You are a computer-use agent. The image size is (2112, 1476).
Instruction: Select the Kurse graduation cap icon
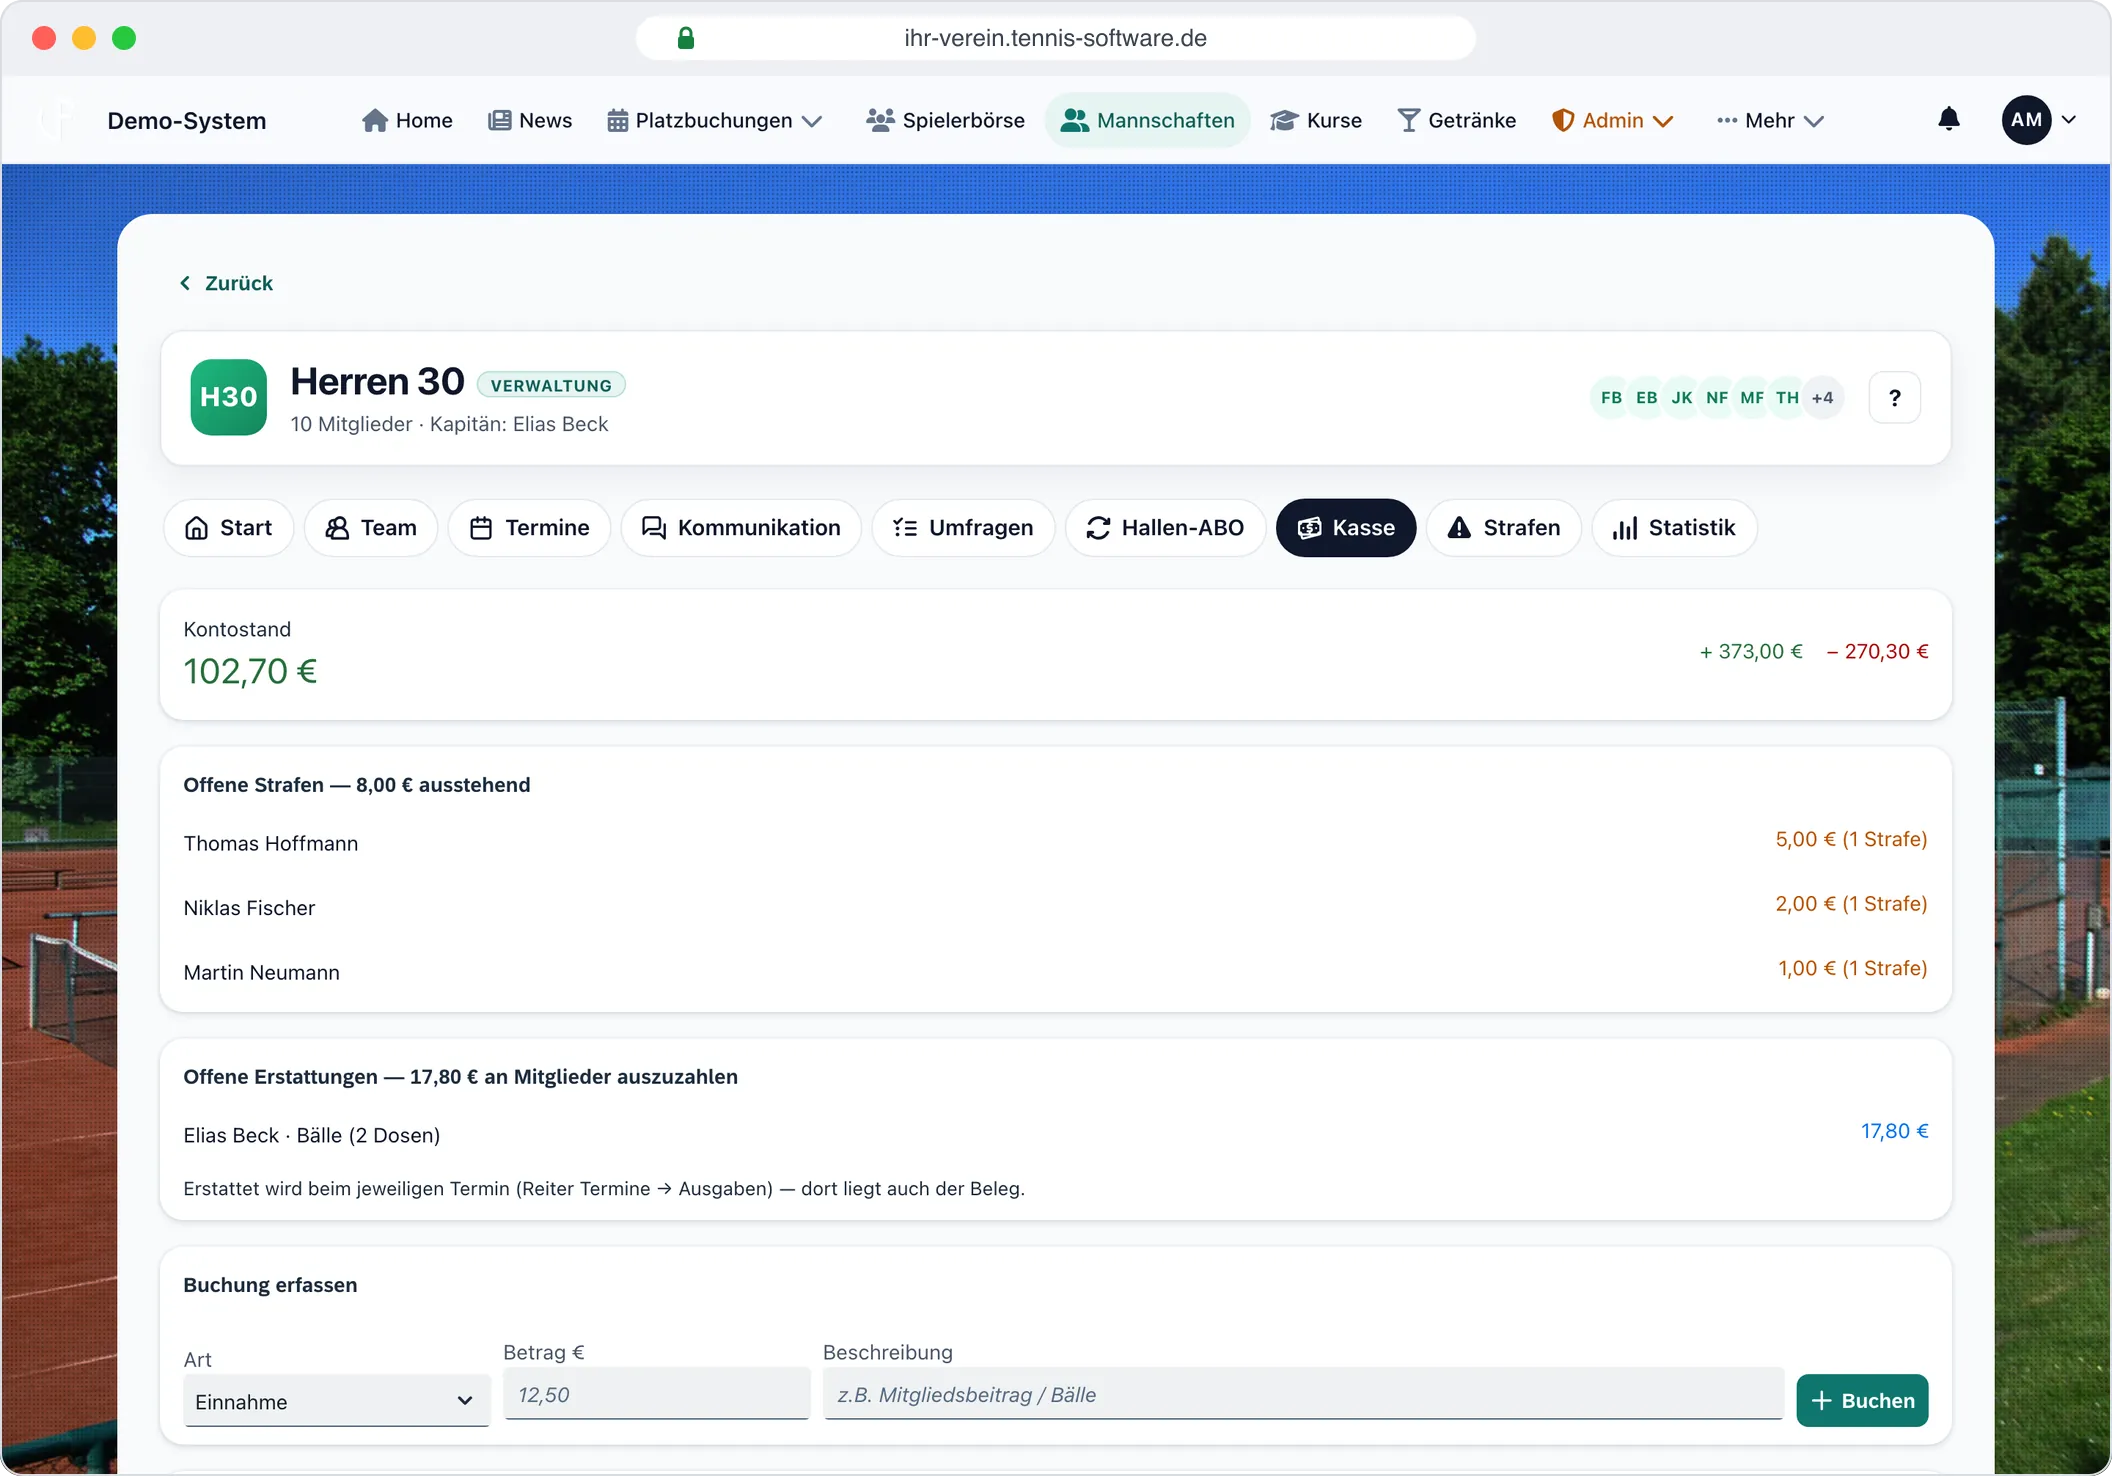[x=1284, y=121]
